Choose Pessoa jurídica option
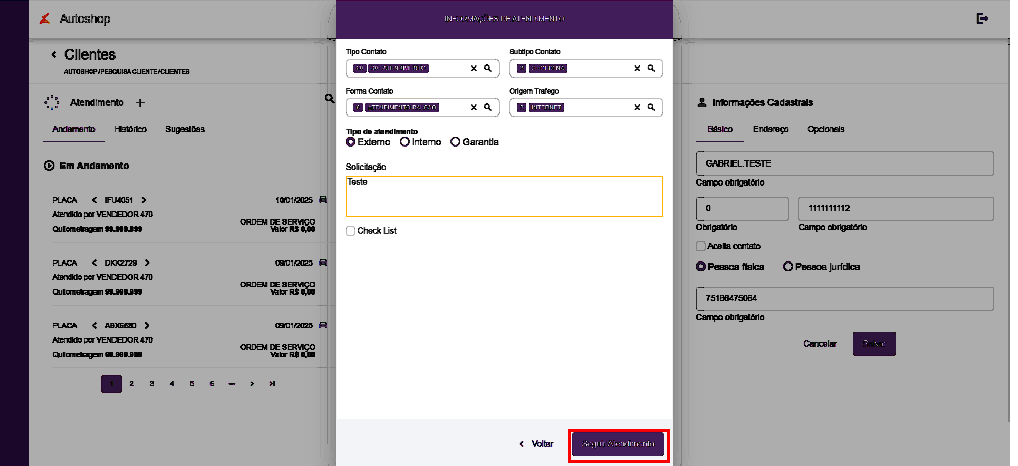Image resolution: width=1018 pixels, height=466 pixels. click(x=788, y=266)
